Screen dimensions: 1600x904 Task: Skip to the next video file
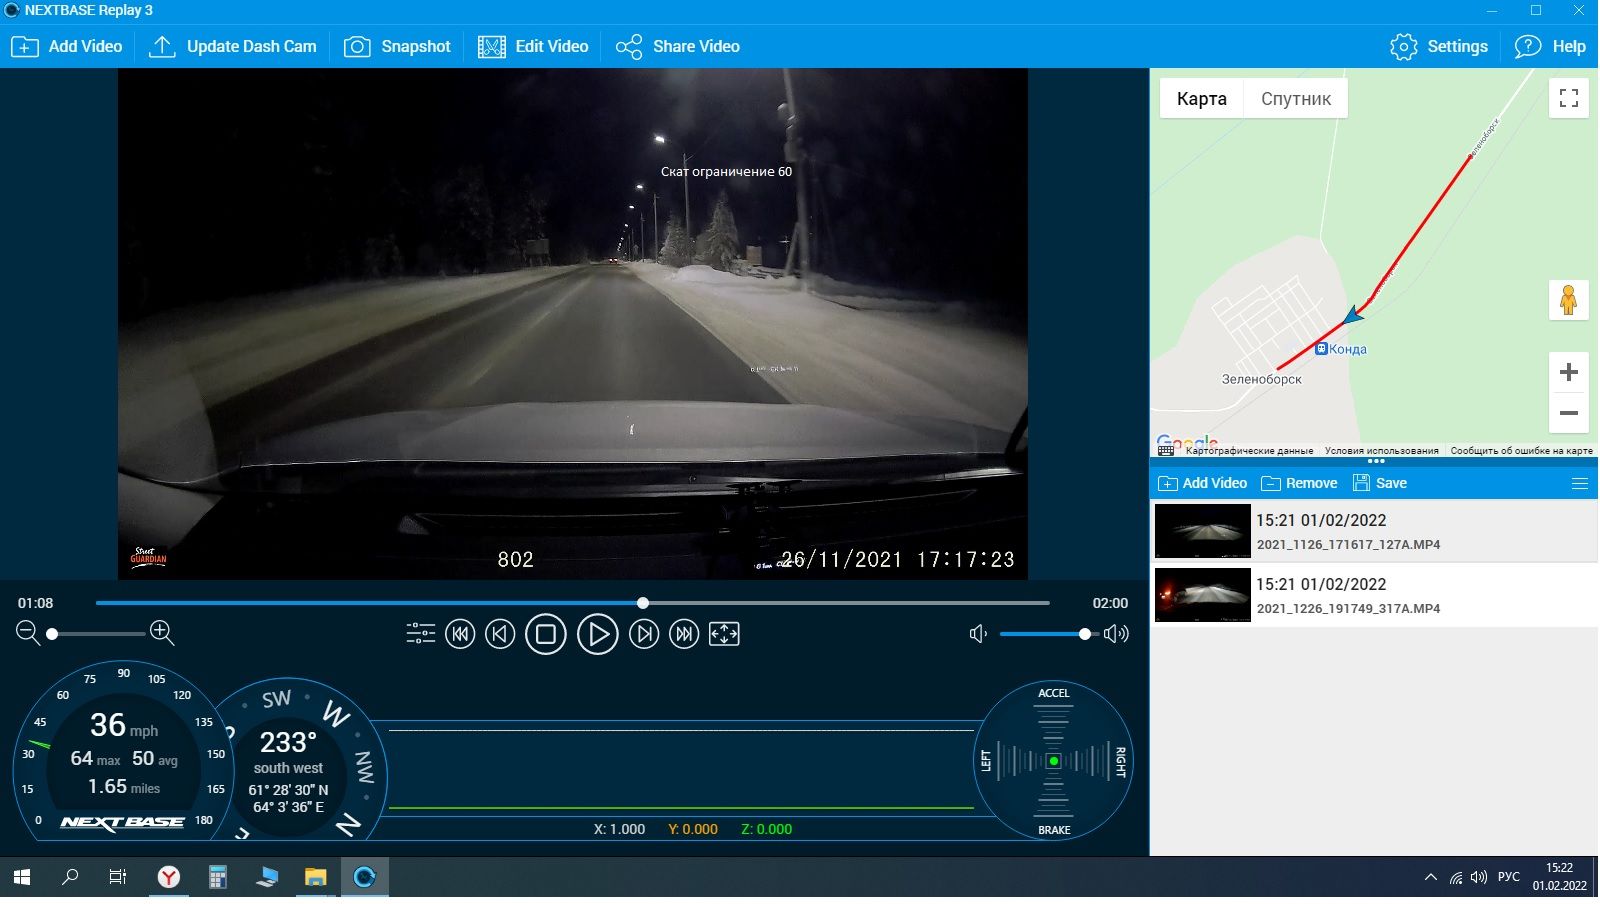(684, 634)
